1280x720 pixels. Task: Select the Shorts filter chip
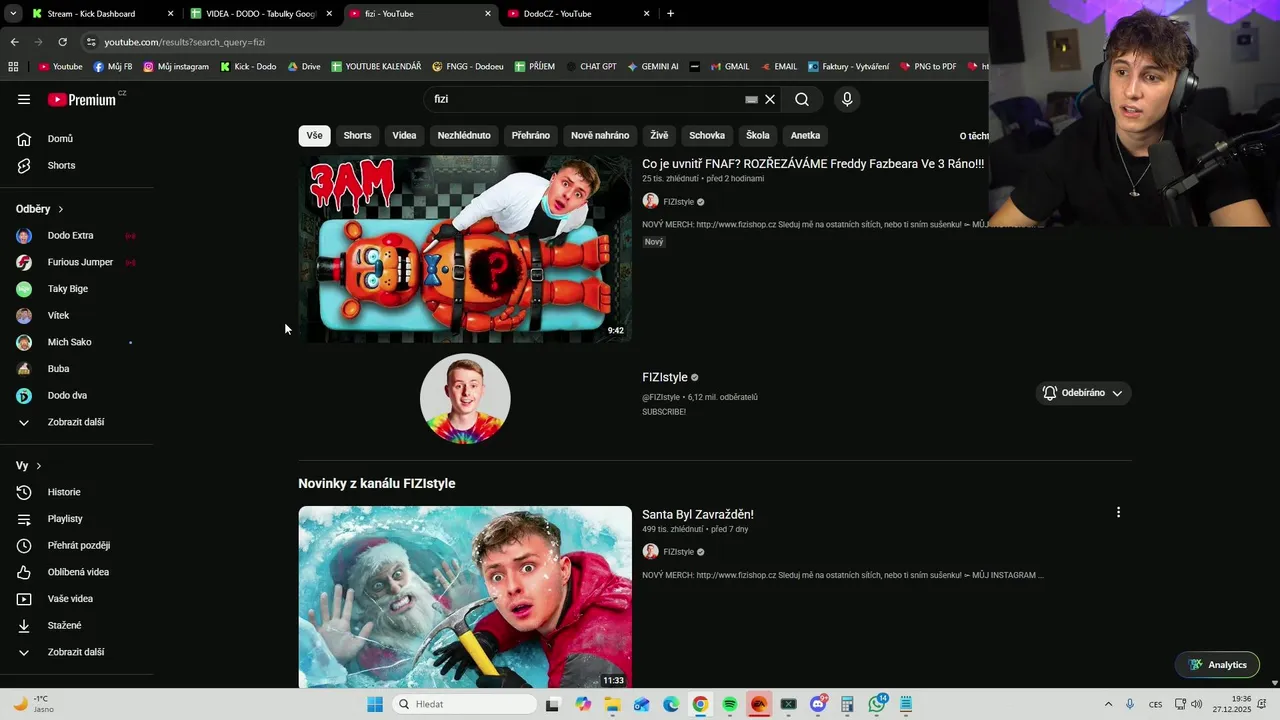coord(357,135)
